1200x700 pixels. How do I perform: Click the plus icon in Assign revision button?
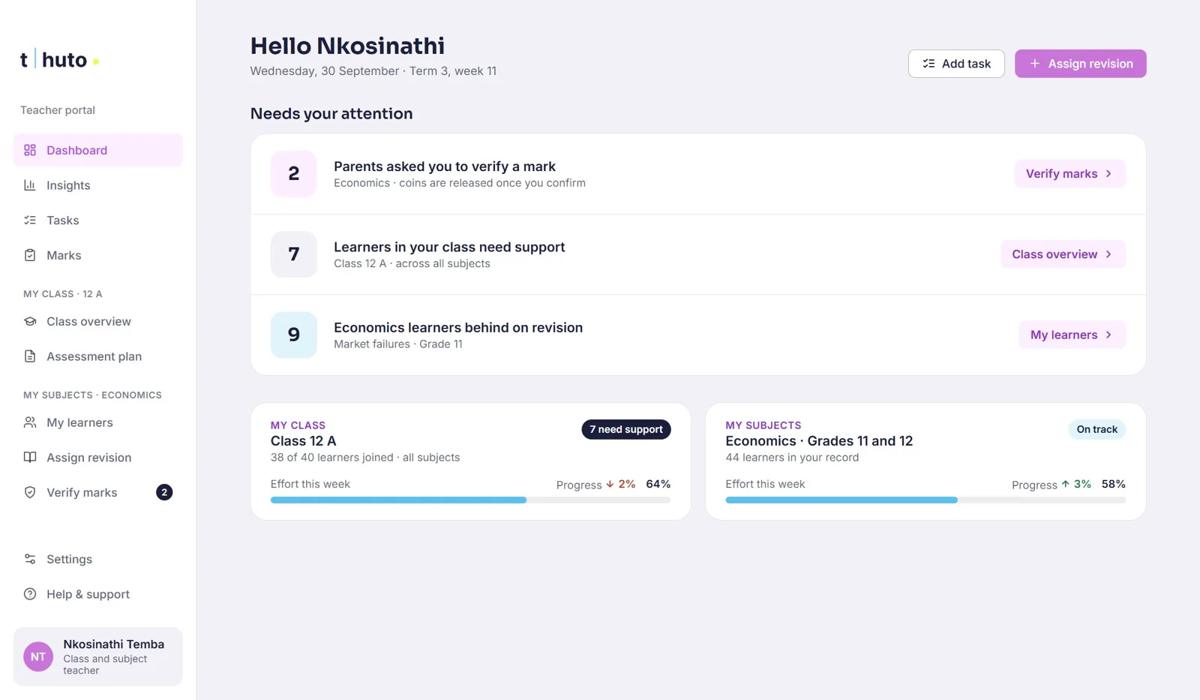1035,63
